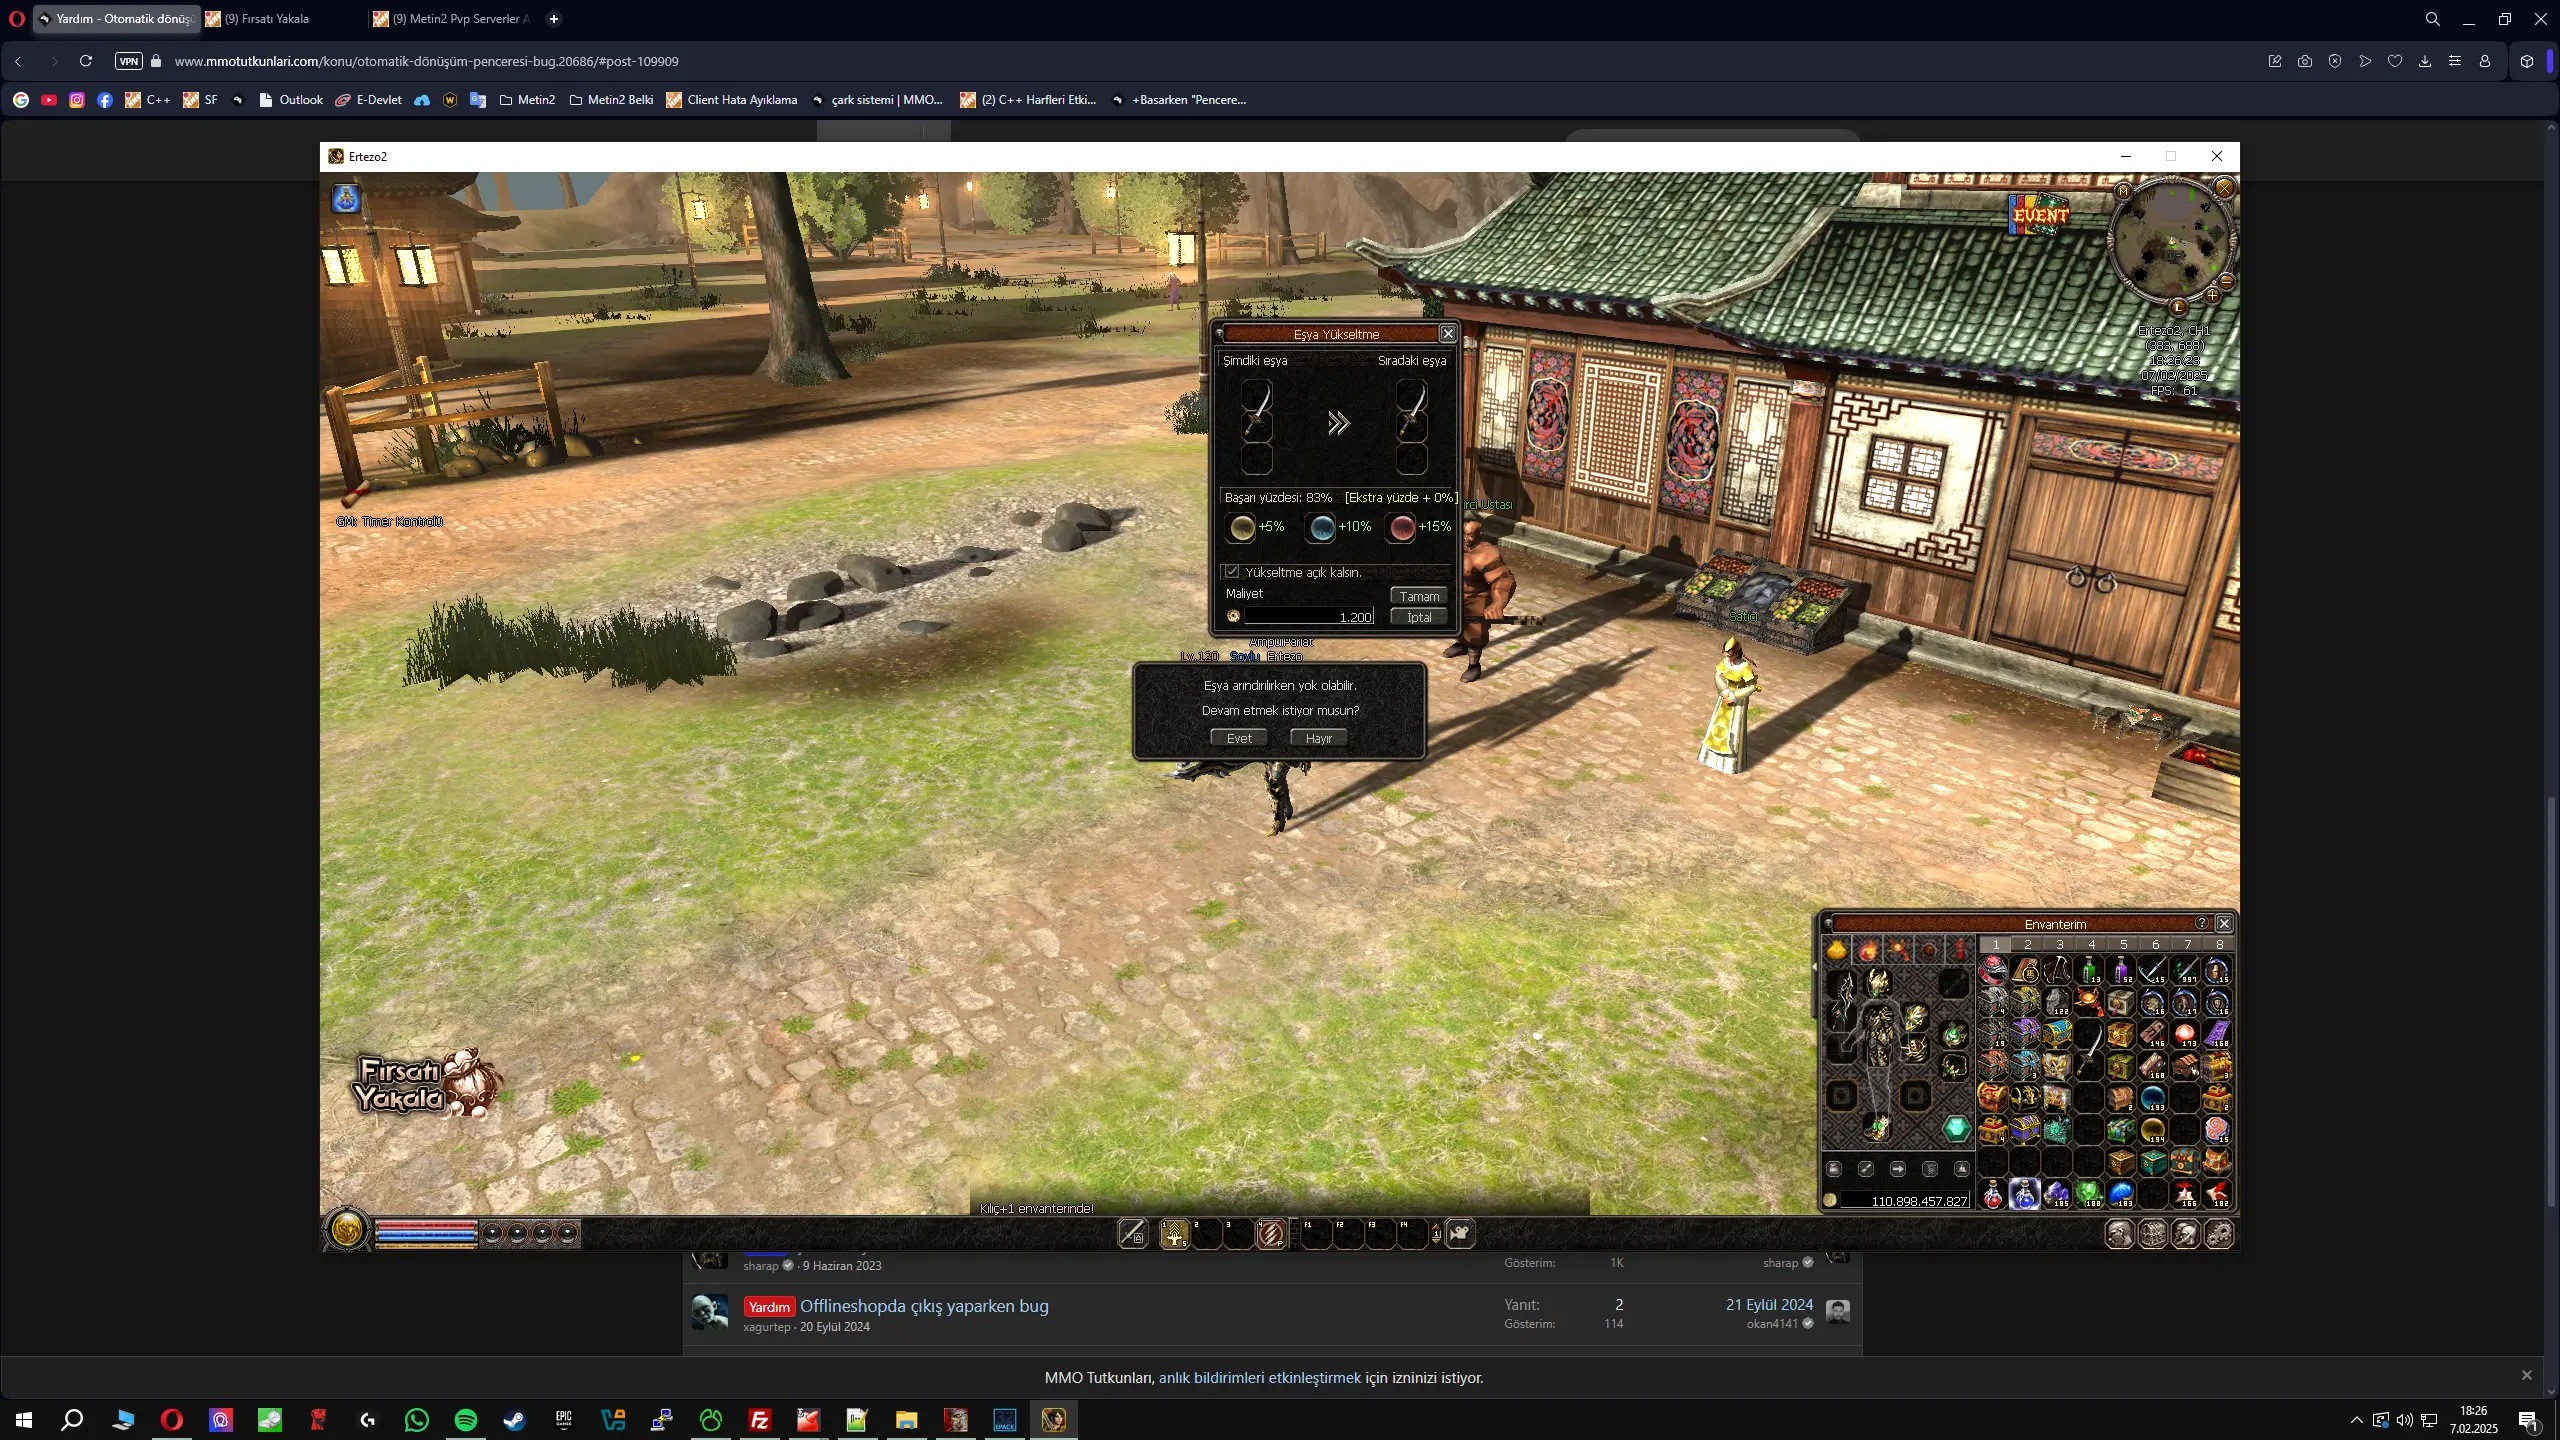2560x1440 pixels.
Task: Open WhatsApp from the Windows taskbar
Action: click(416, 1420)
